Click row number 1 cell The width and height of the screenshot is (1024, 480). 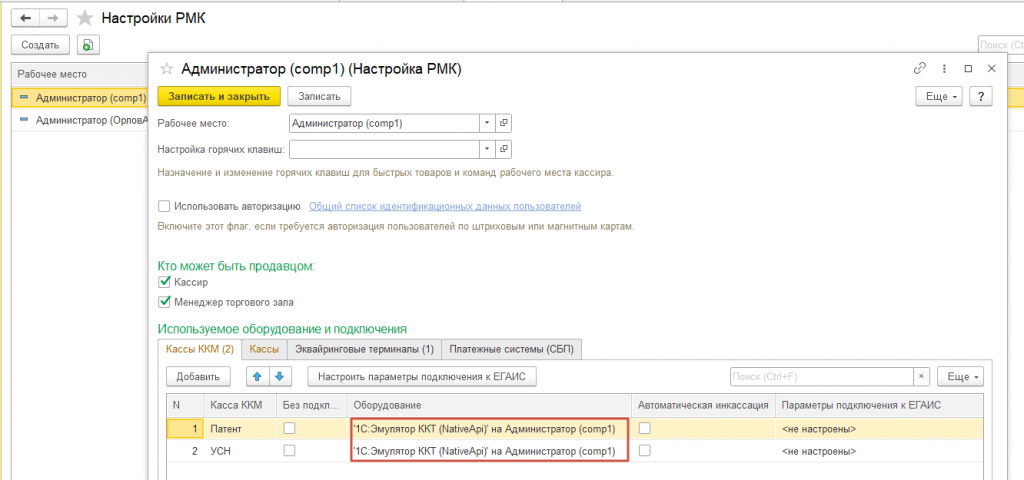[x=185, y=428]
